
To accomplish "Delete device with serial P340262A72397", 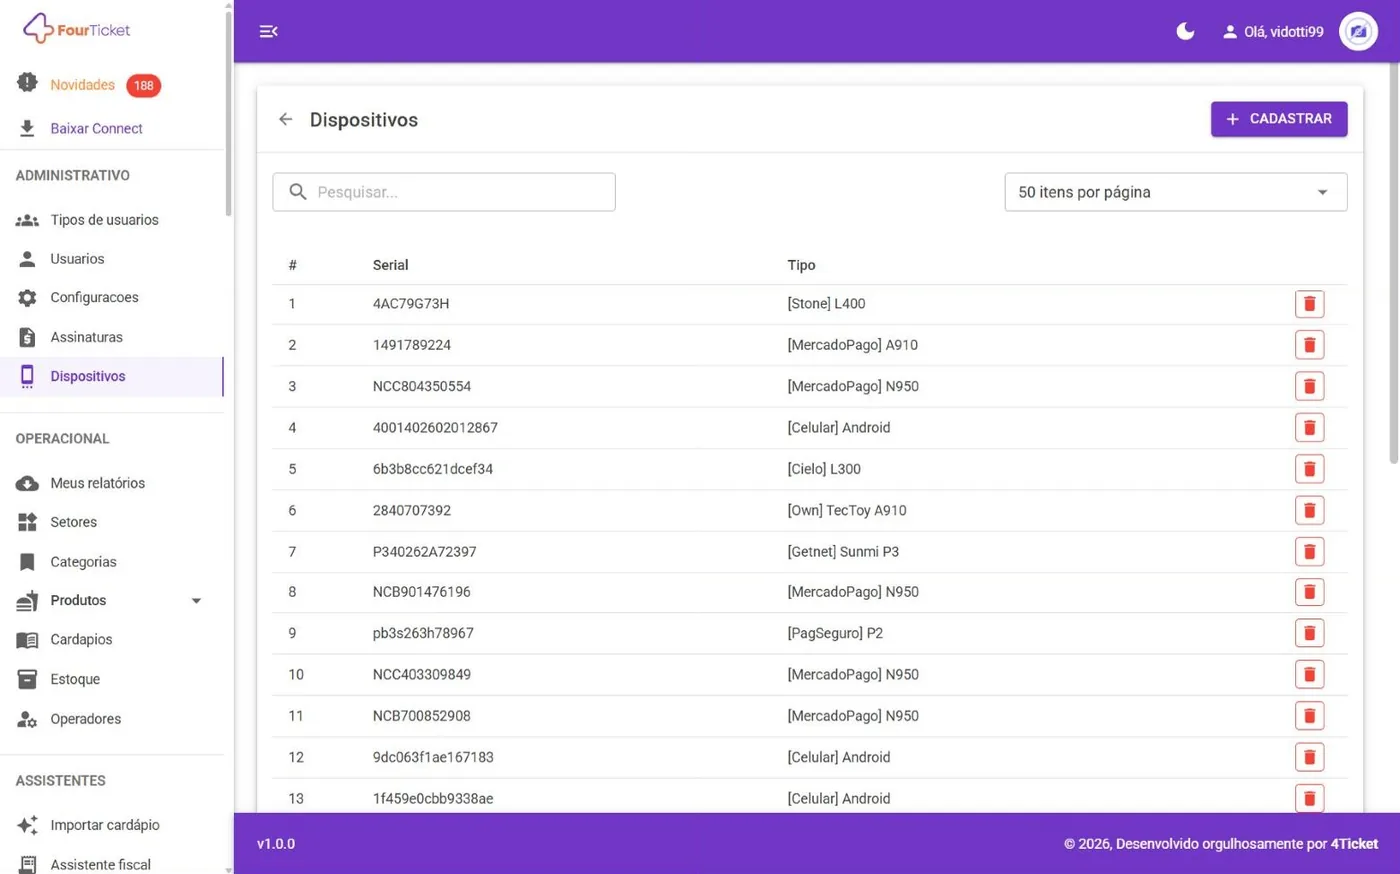I will tap(1309, 551).
